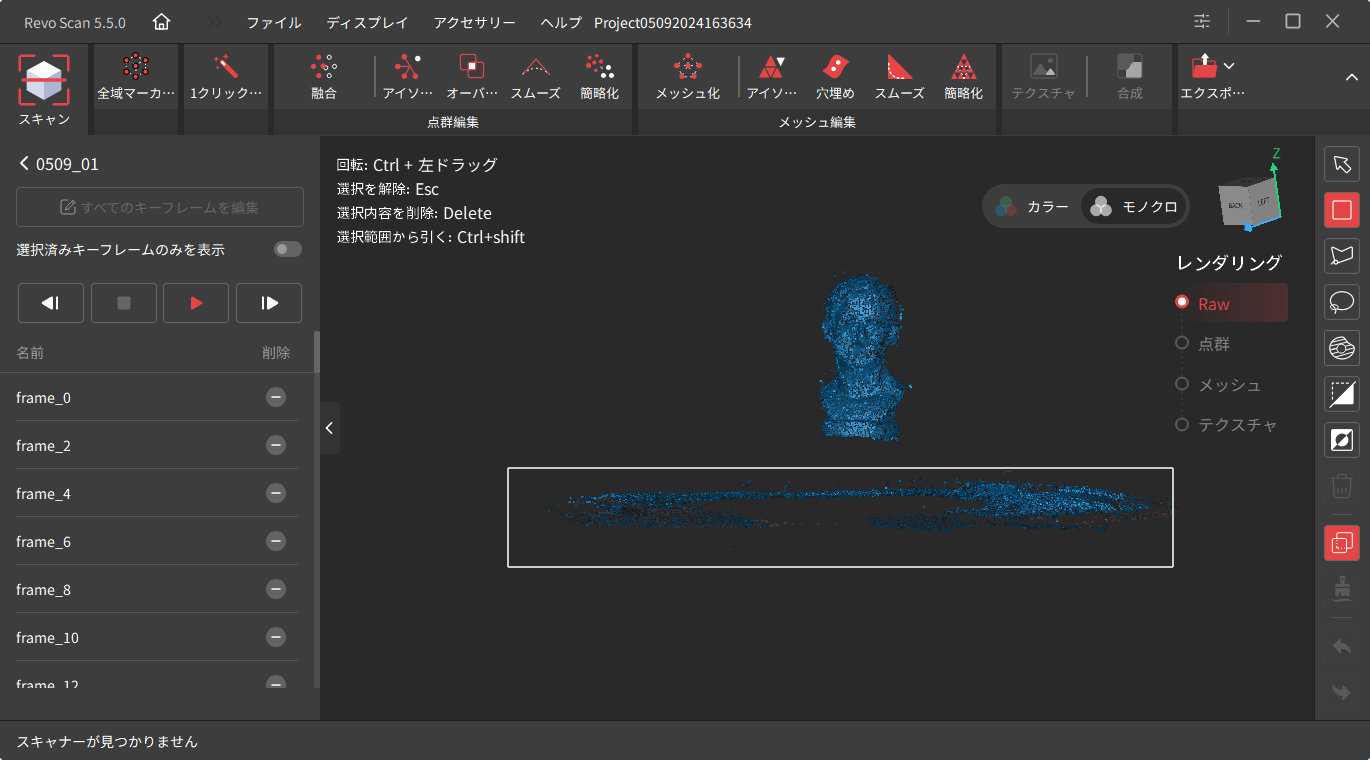Open the アクセサリー menu
The image size is (1370, 760).
(474, 22)
